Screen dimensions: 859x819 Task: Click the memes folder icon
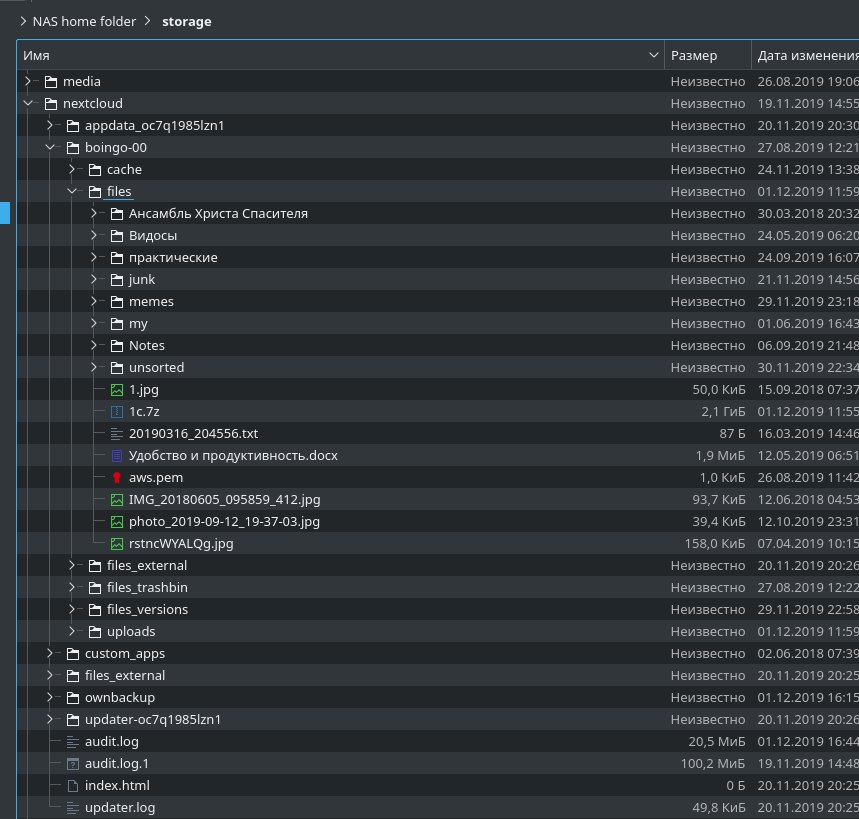click(117, 302)
